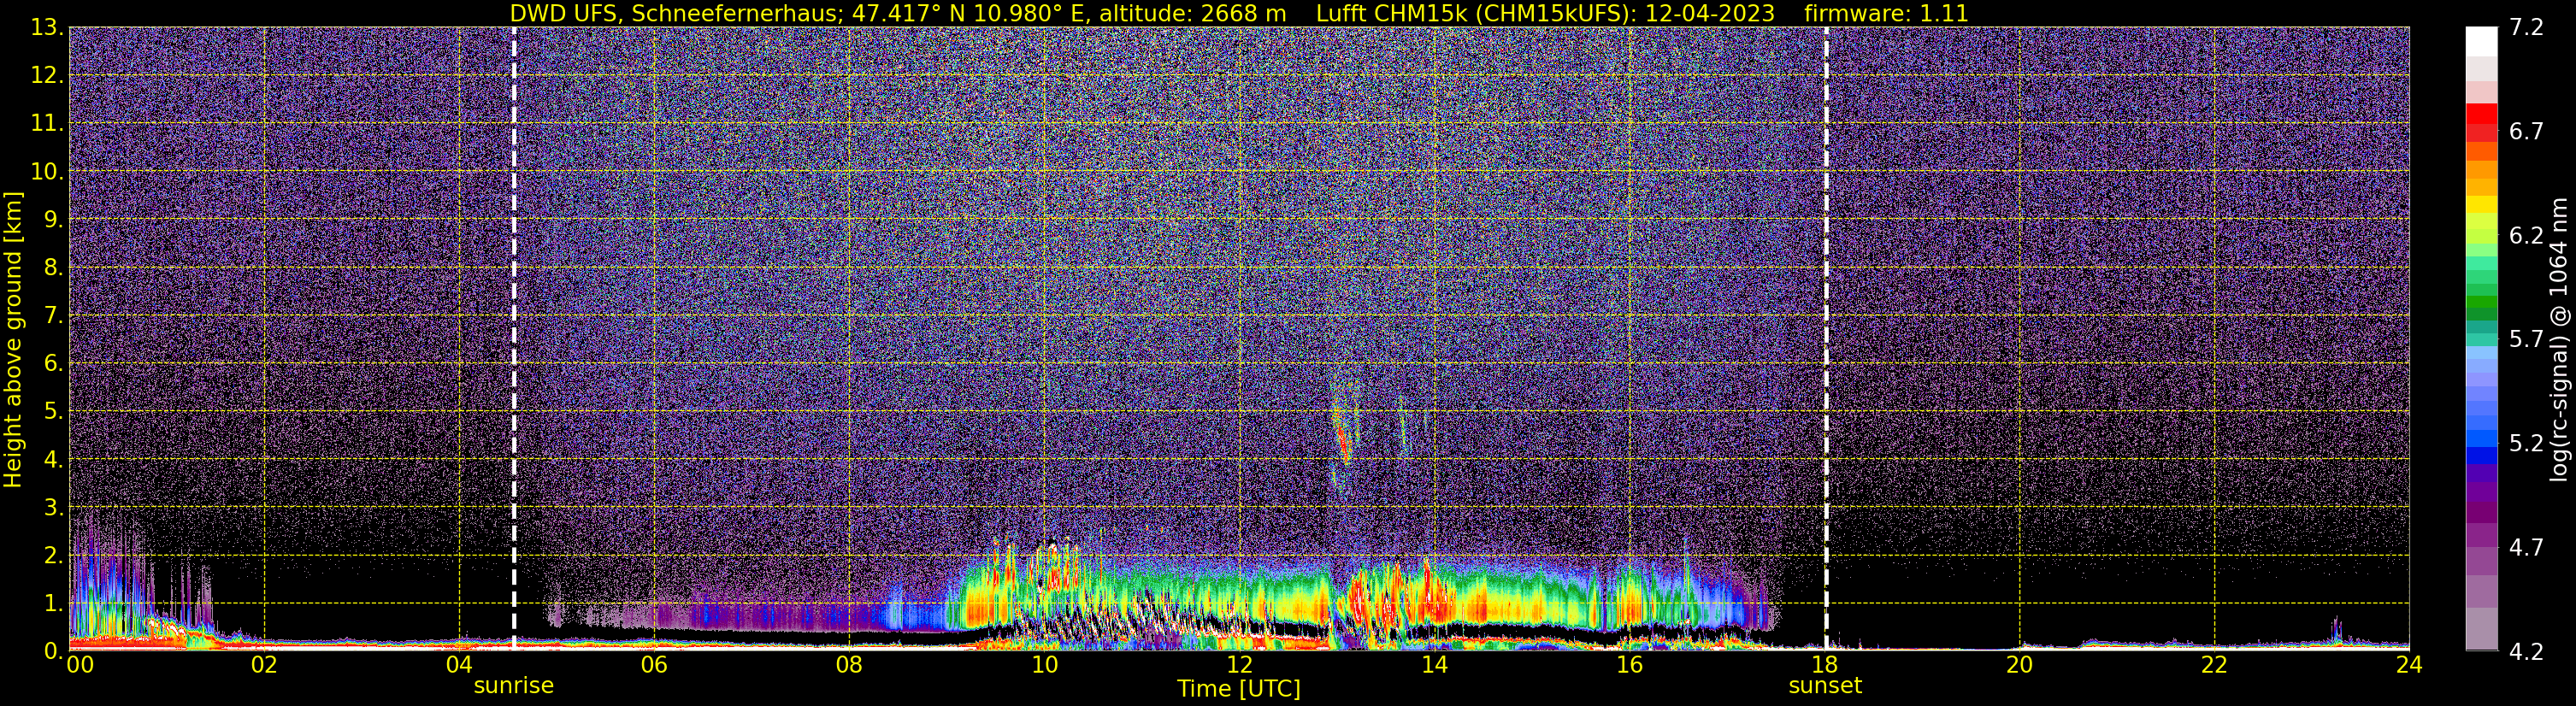Click the height axis tick label "11."
The height and width of the screenshot is (706, 2576).
[48, 124]
